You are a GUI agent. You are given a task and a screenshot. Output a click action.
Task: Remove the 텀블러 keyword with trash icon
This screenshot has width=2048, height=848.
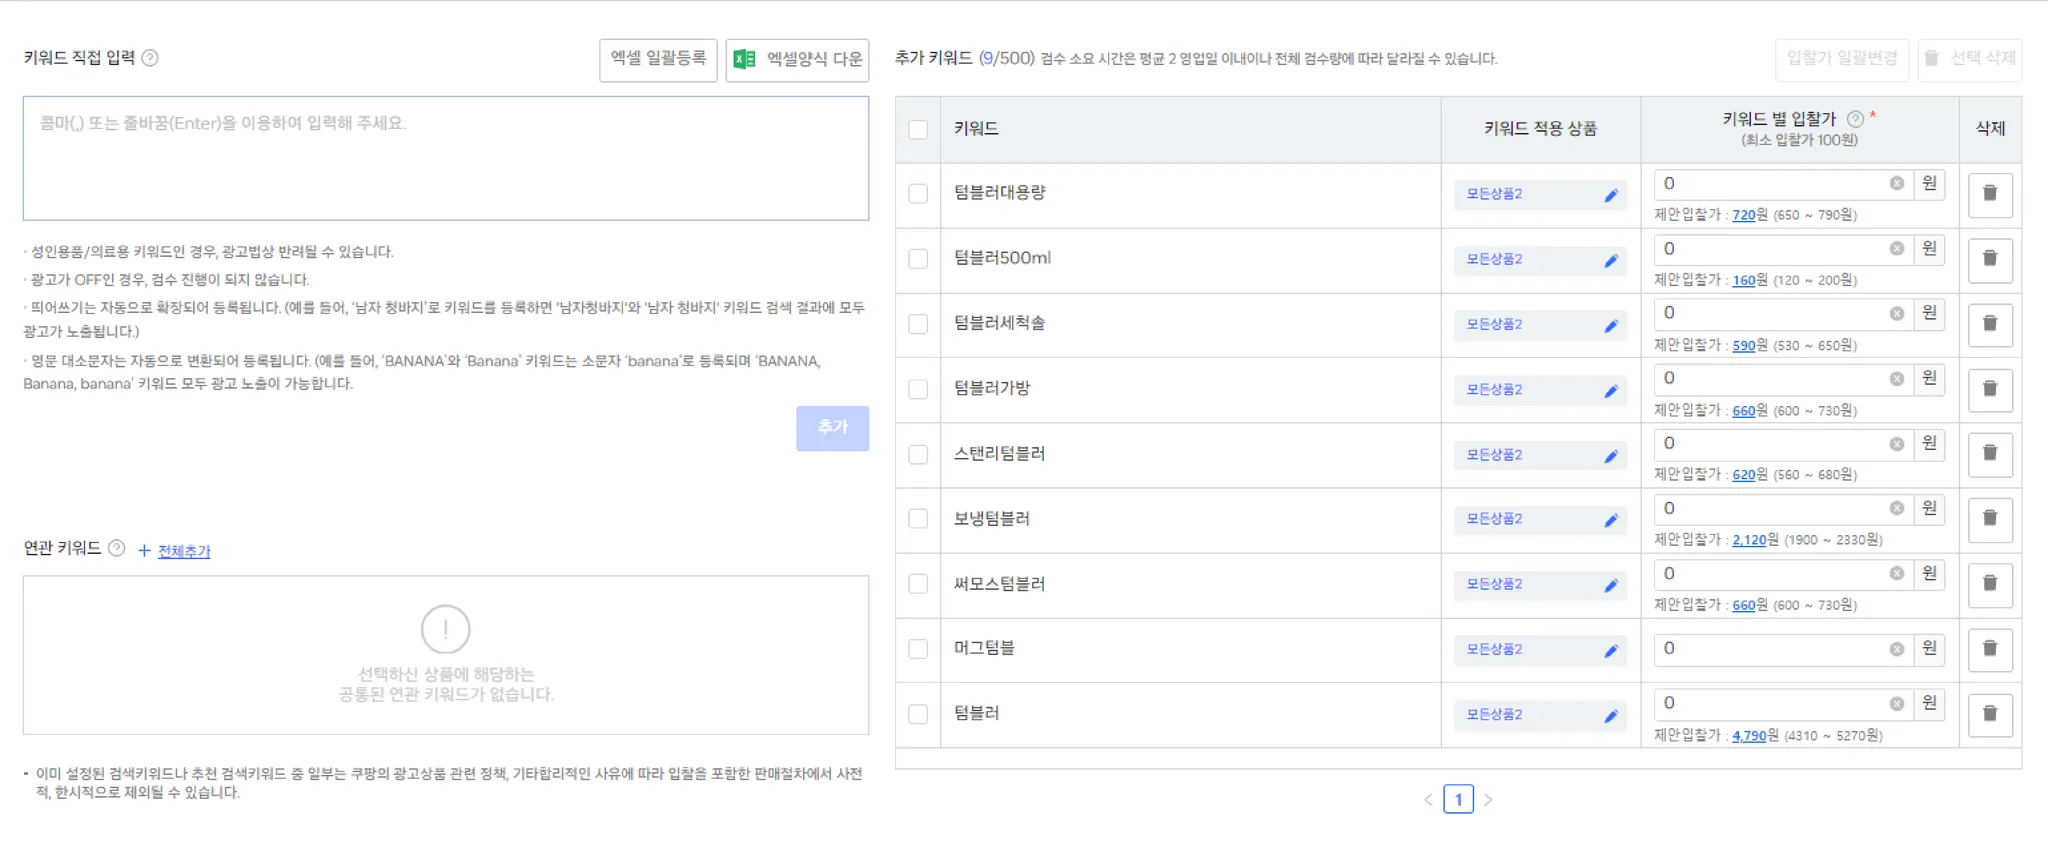(1990, 714)
